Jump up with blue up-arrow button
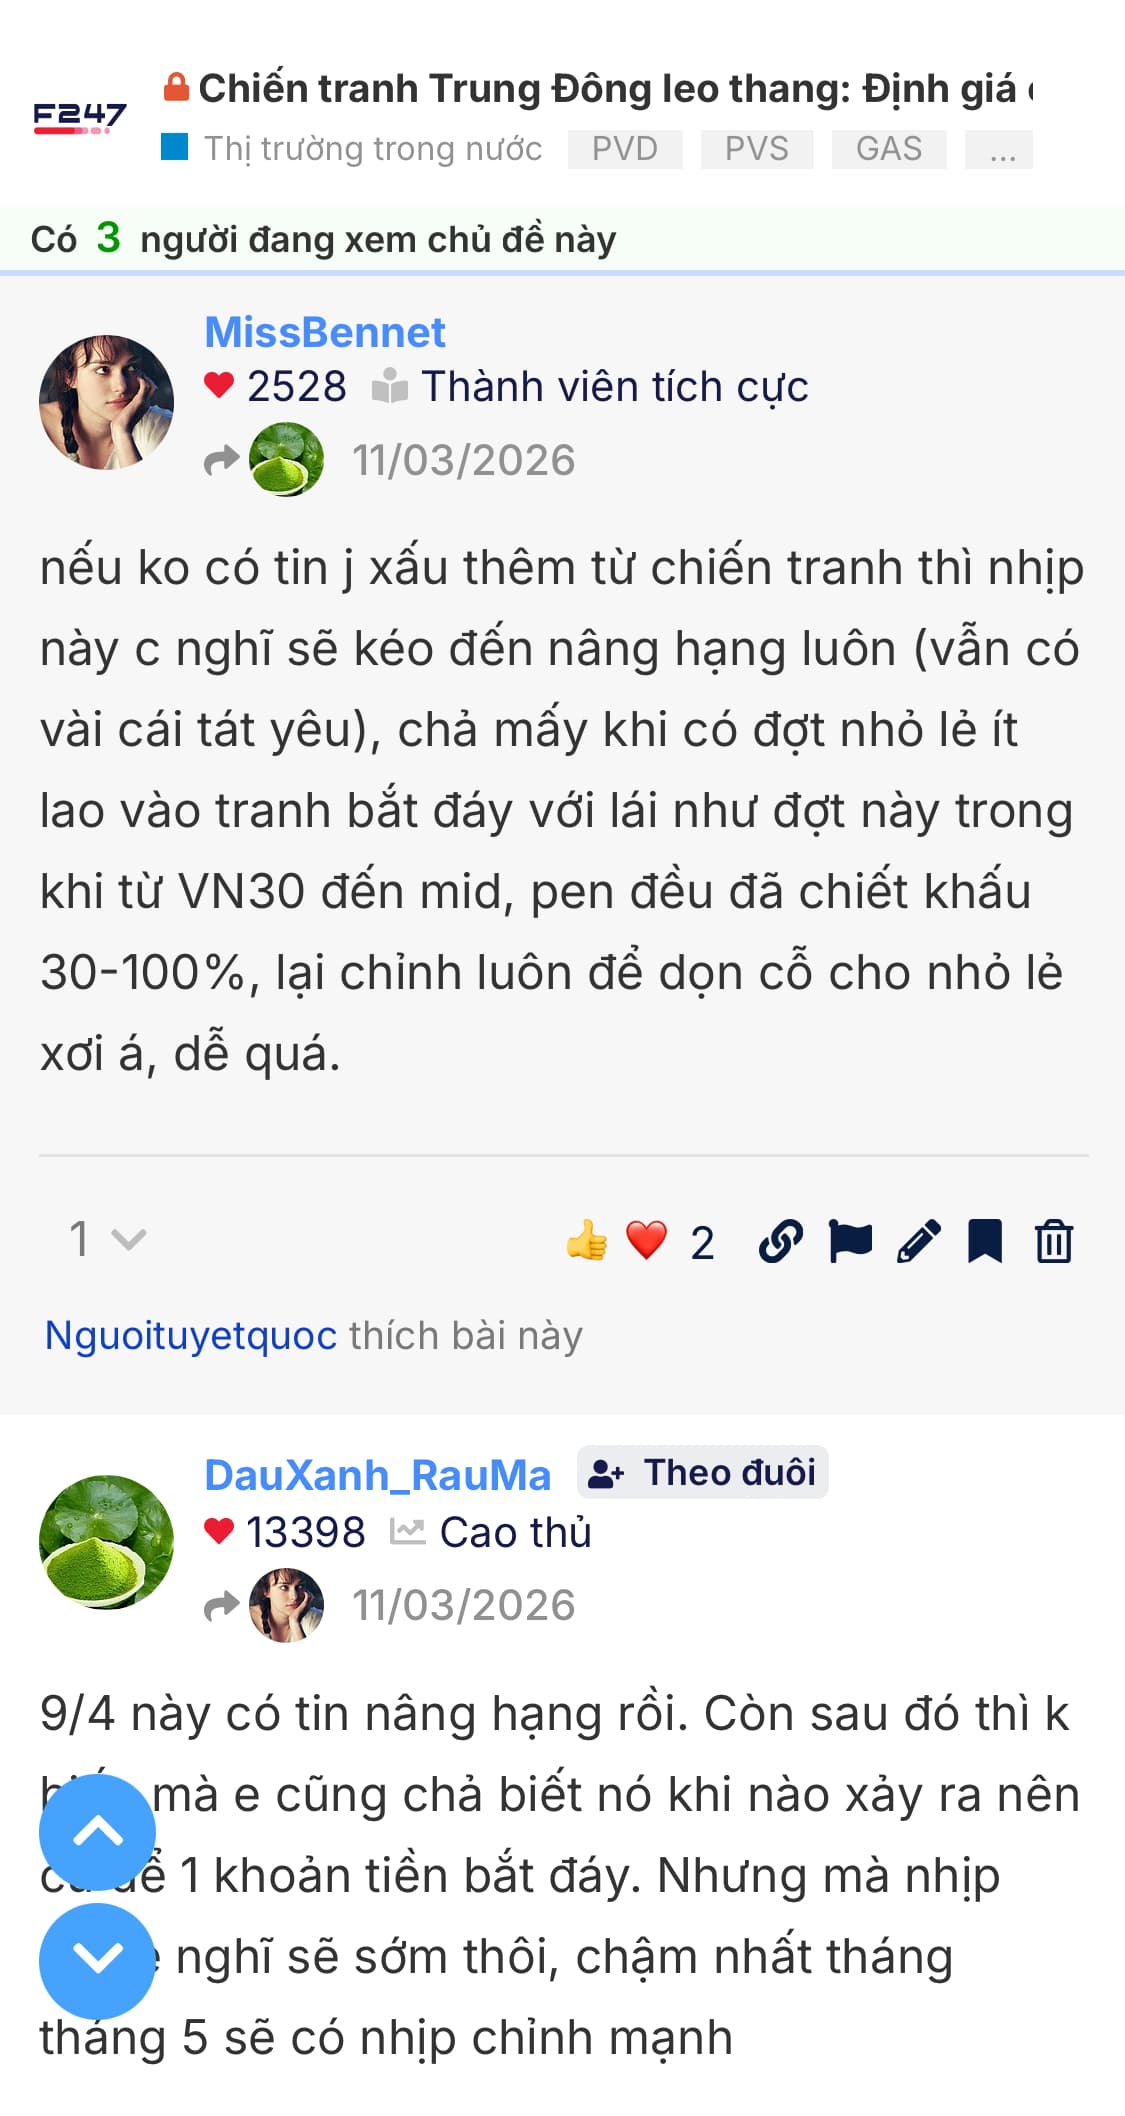The width and height of the screenshot is (1125, 2116). [97, 1832]
